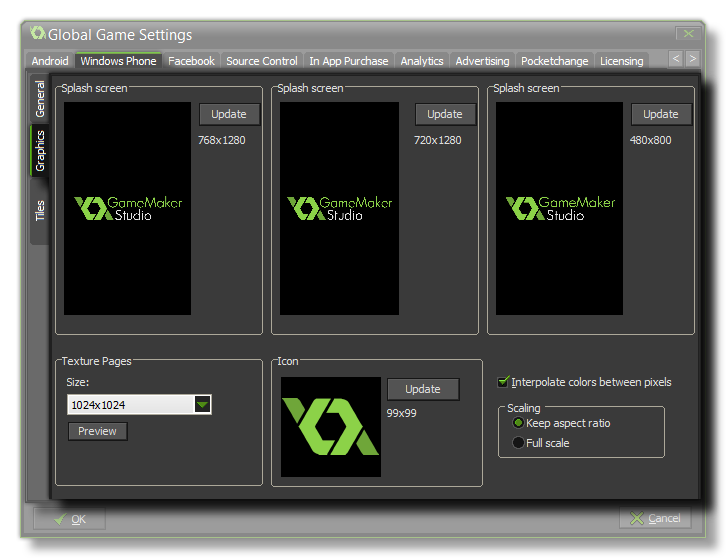The width and height of the screenshot is (726, 558).
Task: Confirm settings with the OK button
Action: (69, 518)
